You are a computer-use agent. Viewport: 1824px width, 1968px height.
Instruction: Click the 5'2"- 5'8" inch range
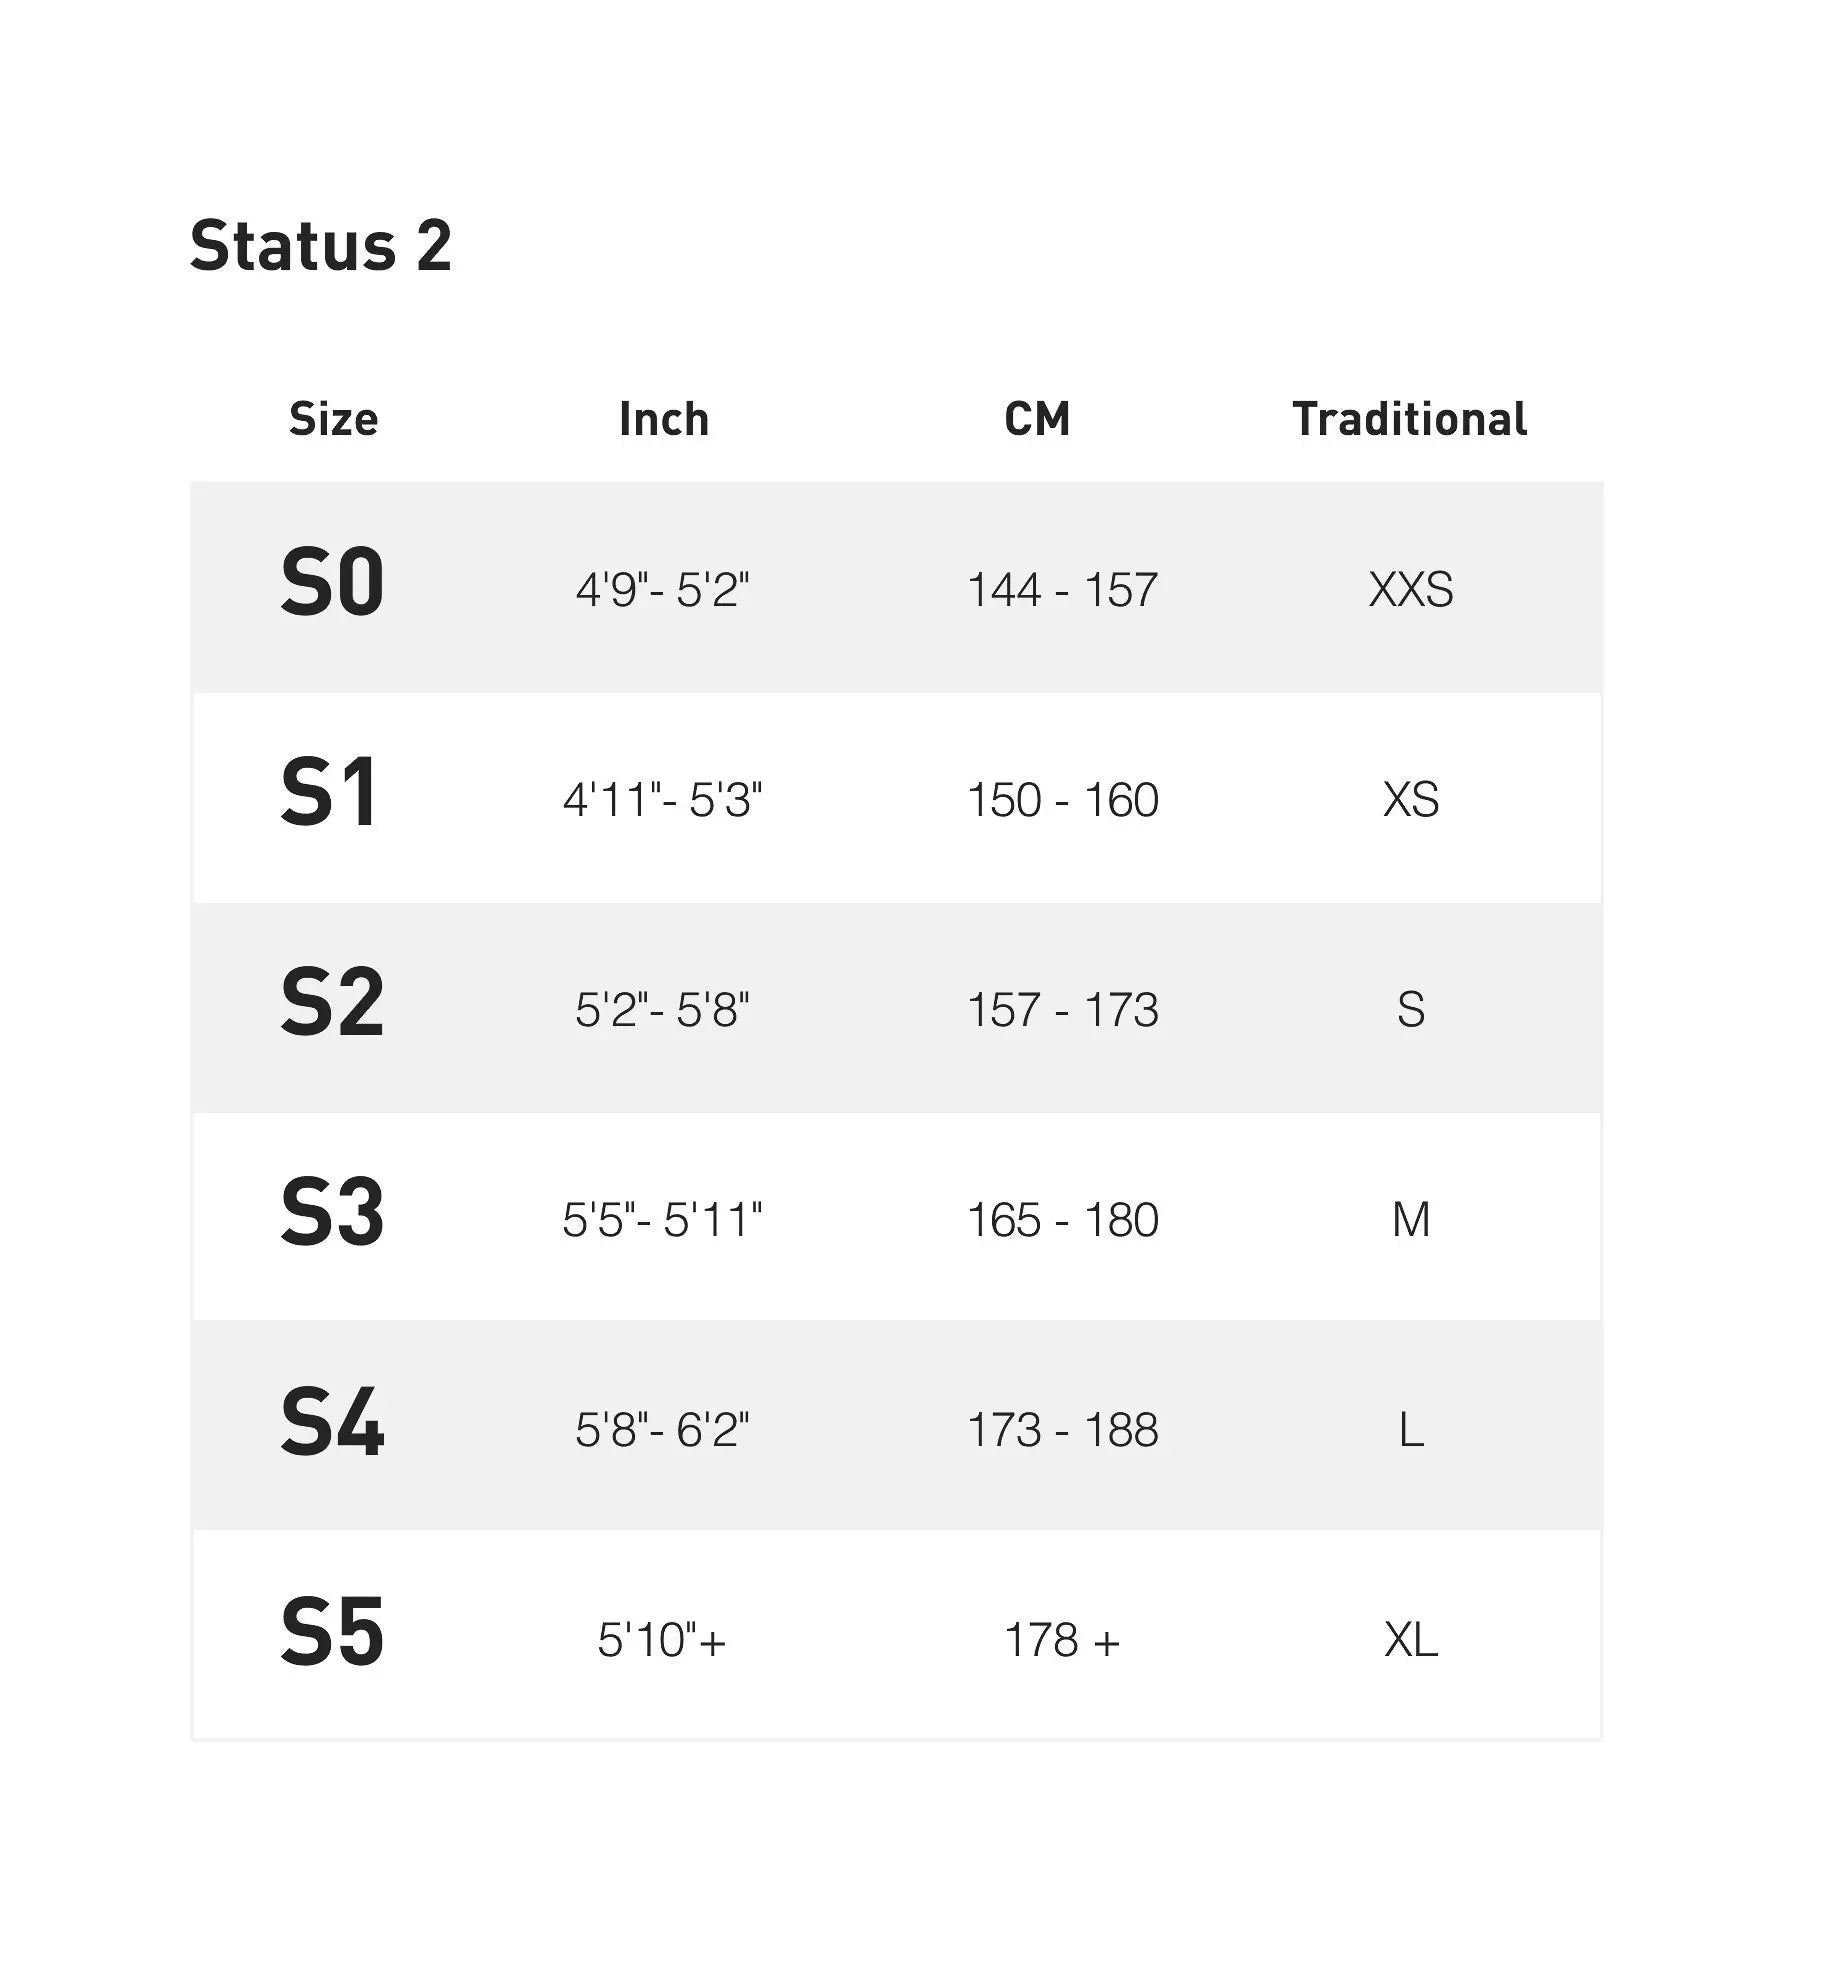tap(662, 1010)
